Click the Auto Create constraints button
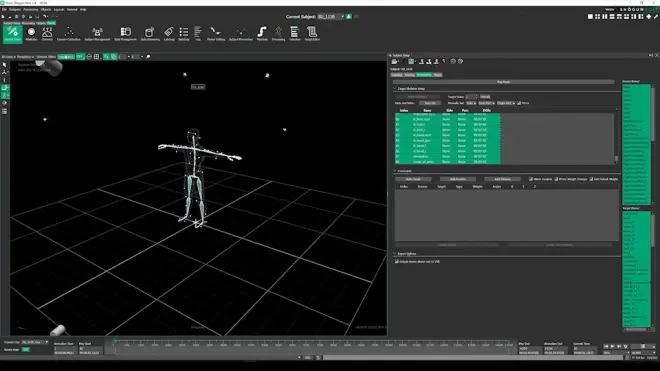 coord(413,179)
